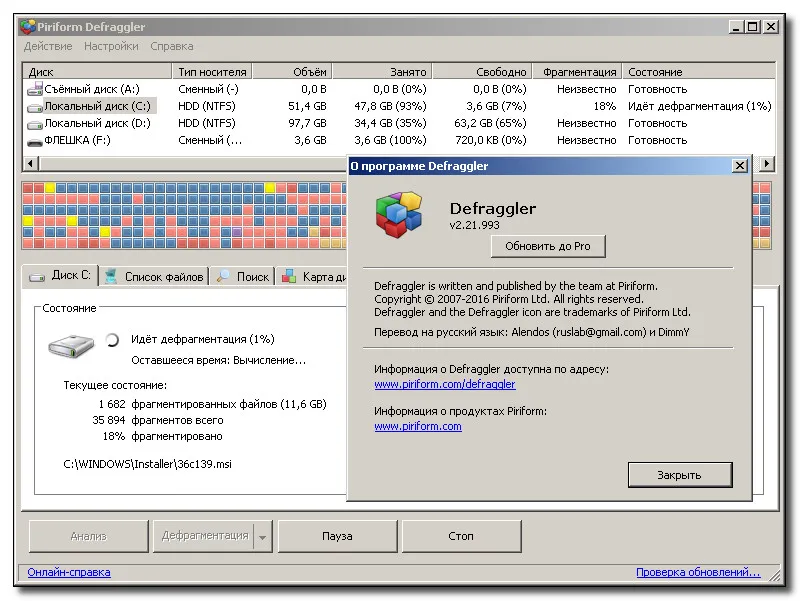Open the Справка menu
The image size is (800, 601).
pos(171,46)
